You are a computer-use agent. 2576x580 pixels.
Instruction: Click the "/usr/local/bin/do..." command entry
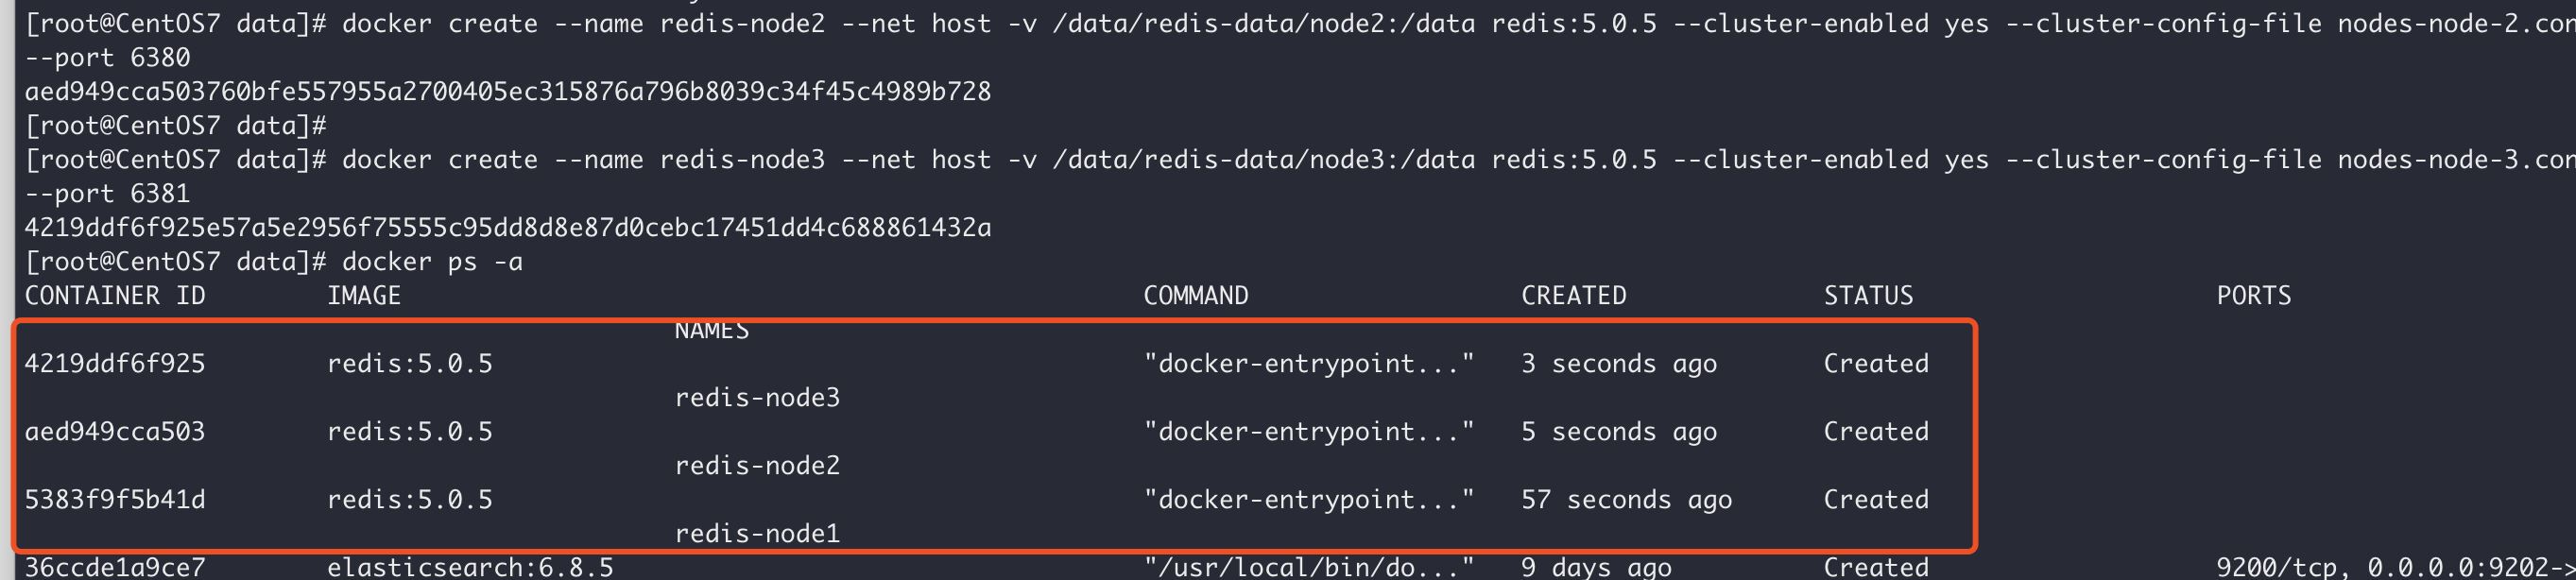click(x=1308, y=567)
